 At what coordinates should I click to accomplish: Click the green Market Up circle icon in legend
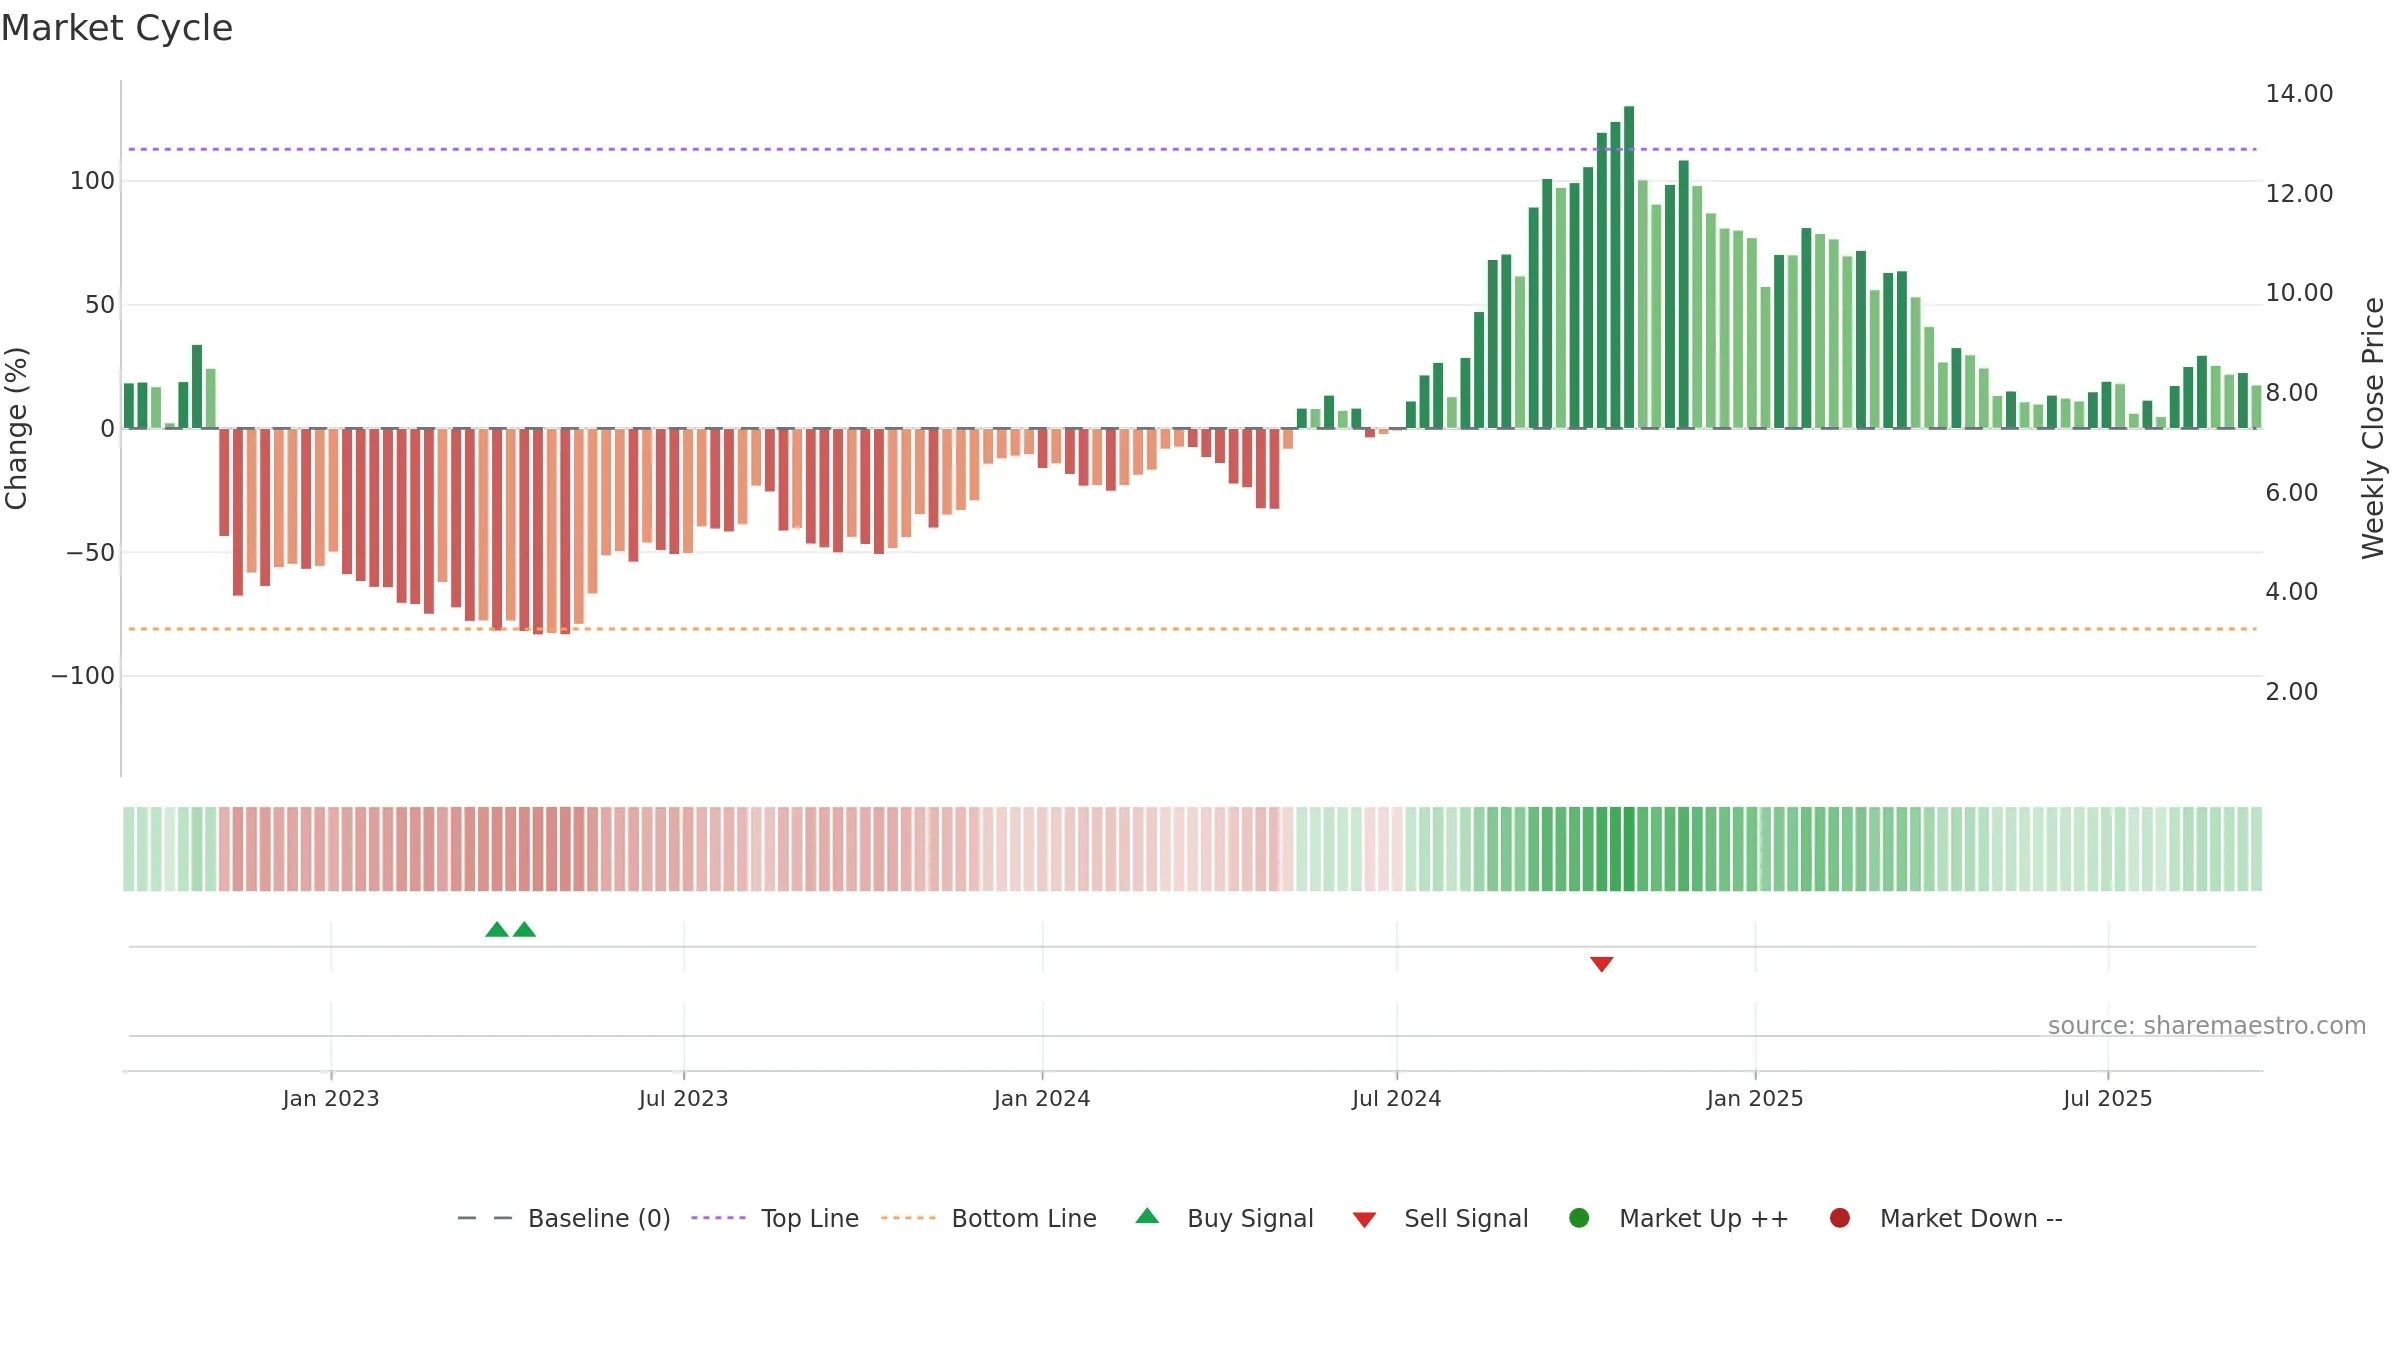click(x=1579, y=1218)
